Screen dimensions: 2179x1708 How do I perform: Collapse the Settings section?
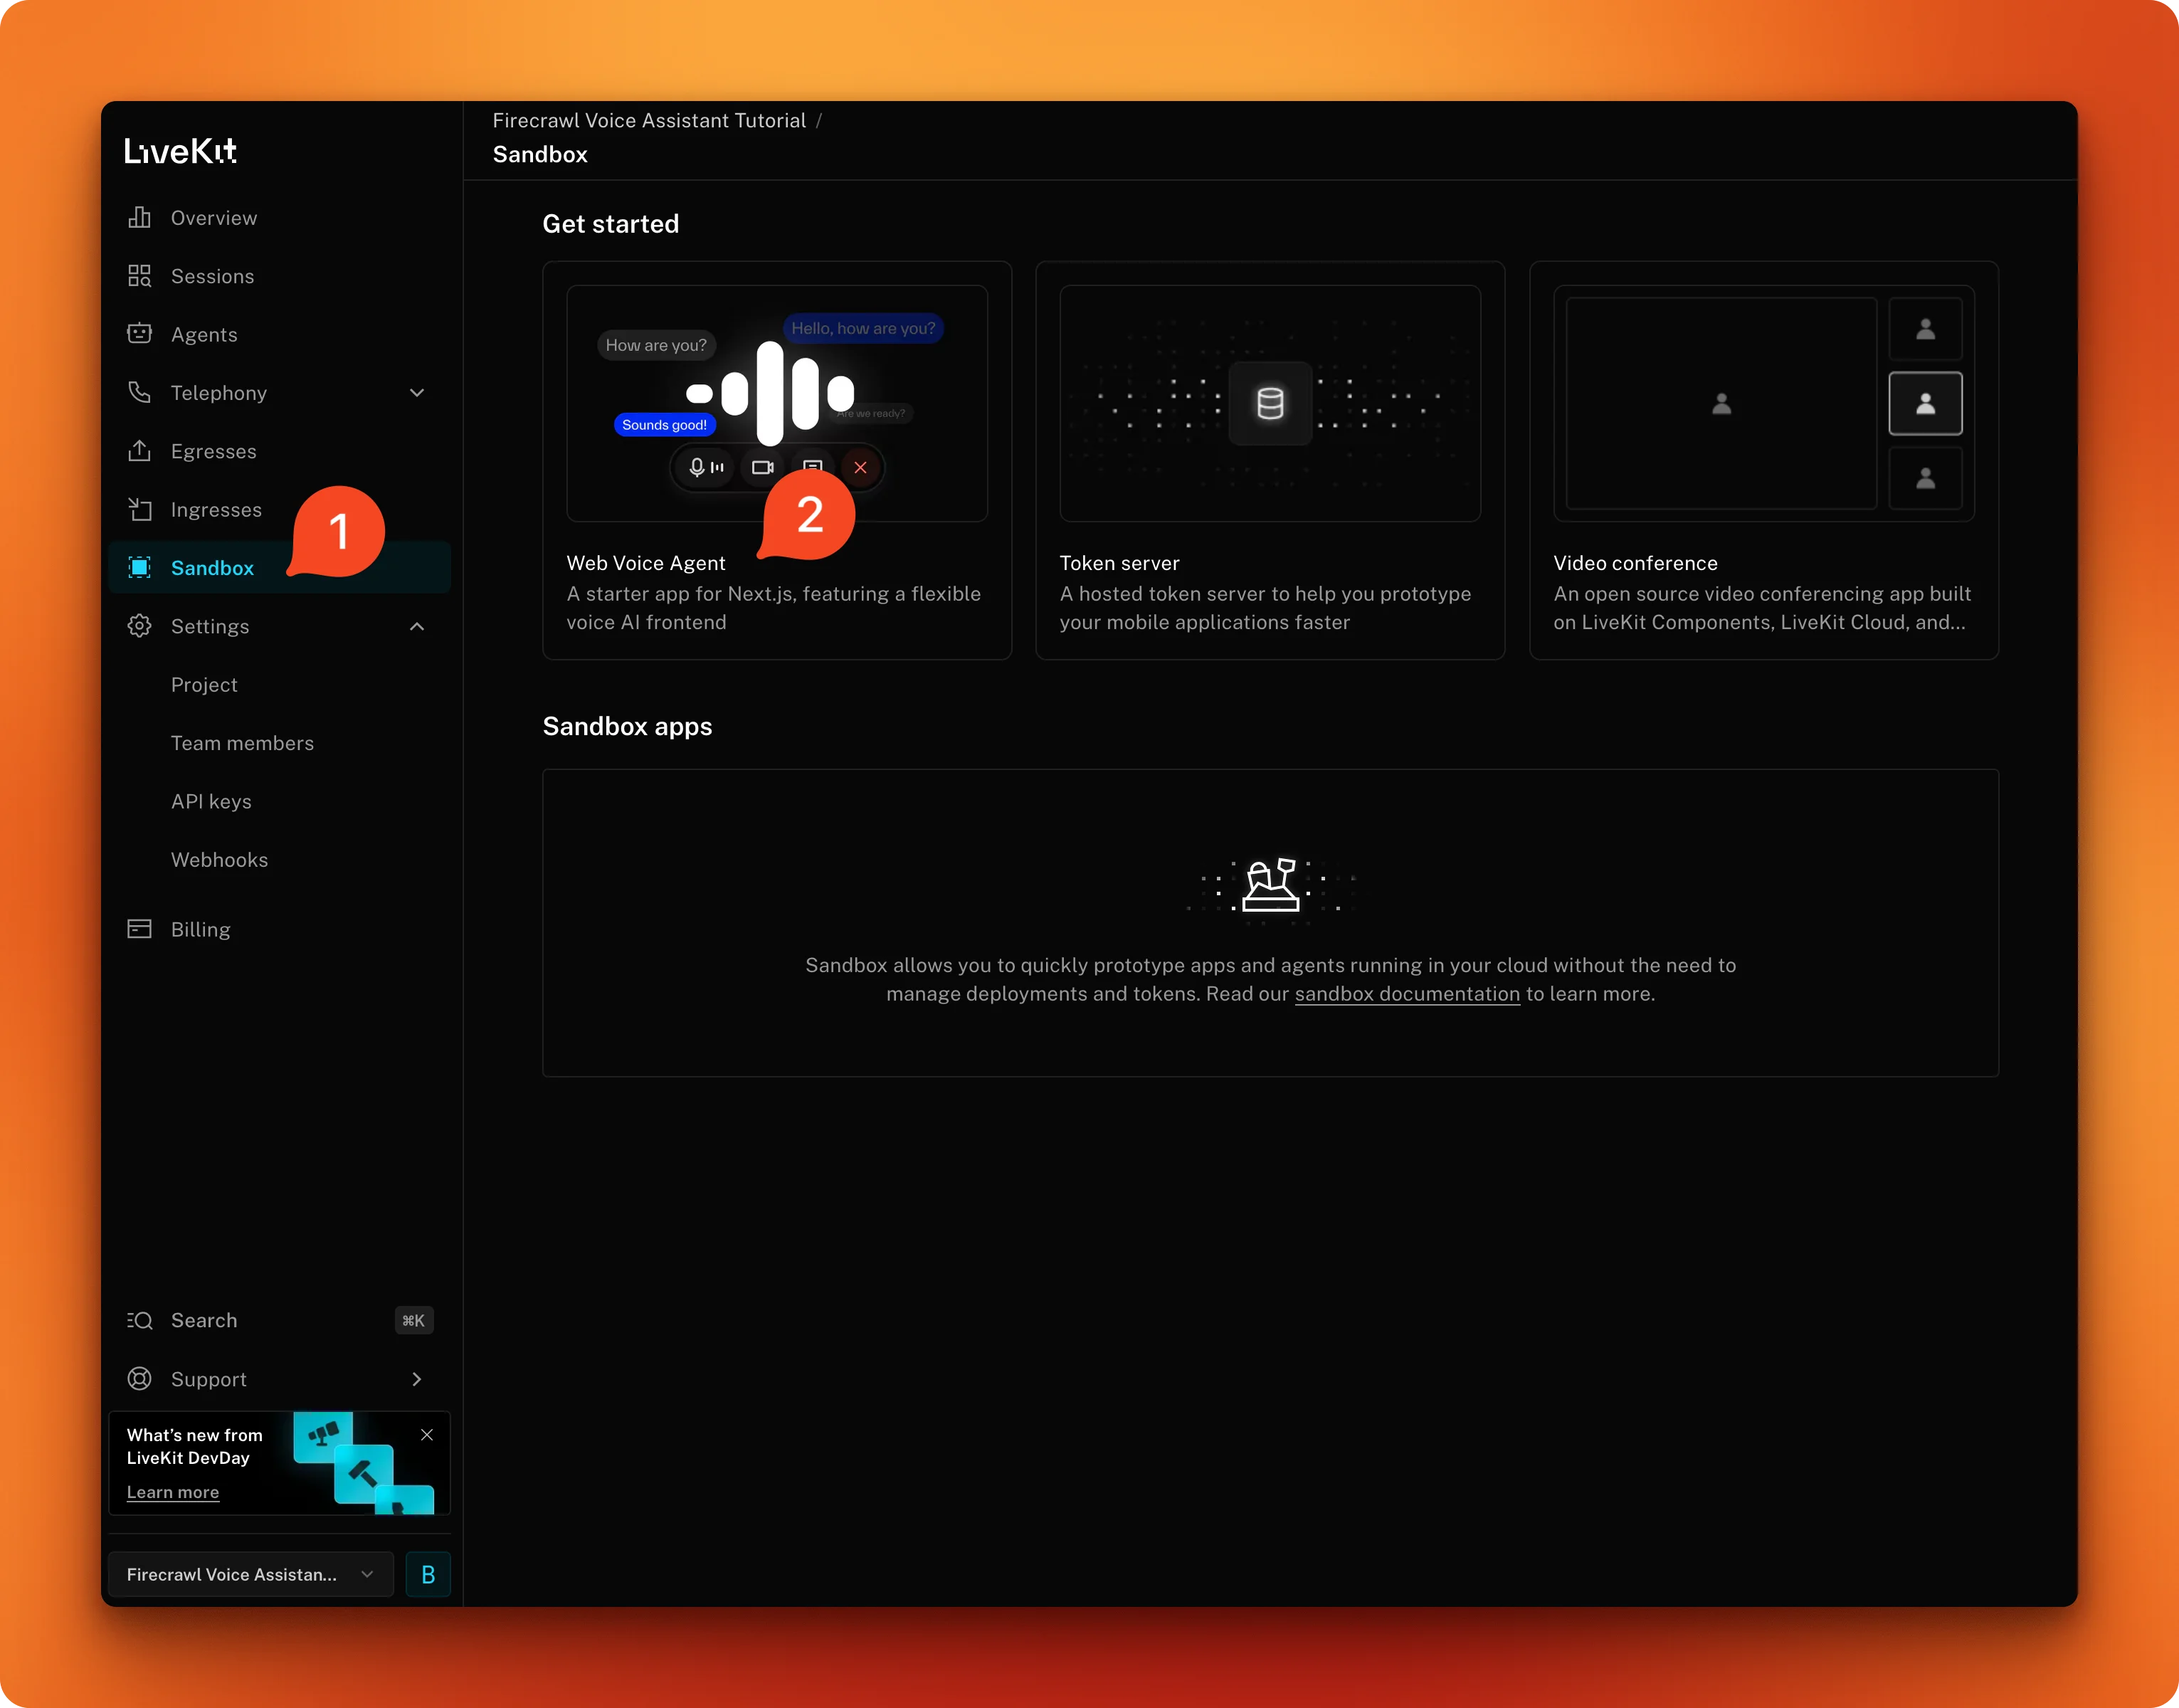coord(417,626)
